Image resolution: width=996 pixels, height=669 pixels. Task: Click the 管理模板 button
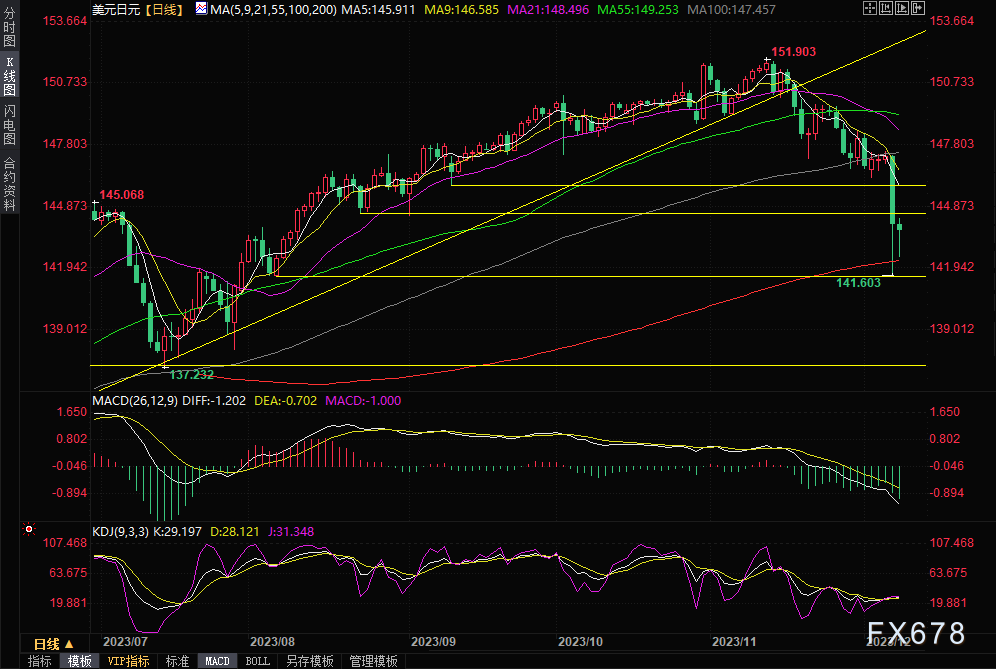pos(372,661)
